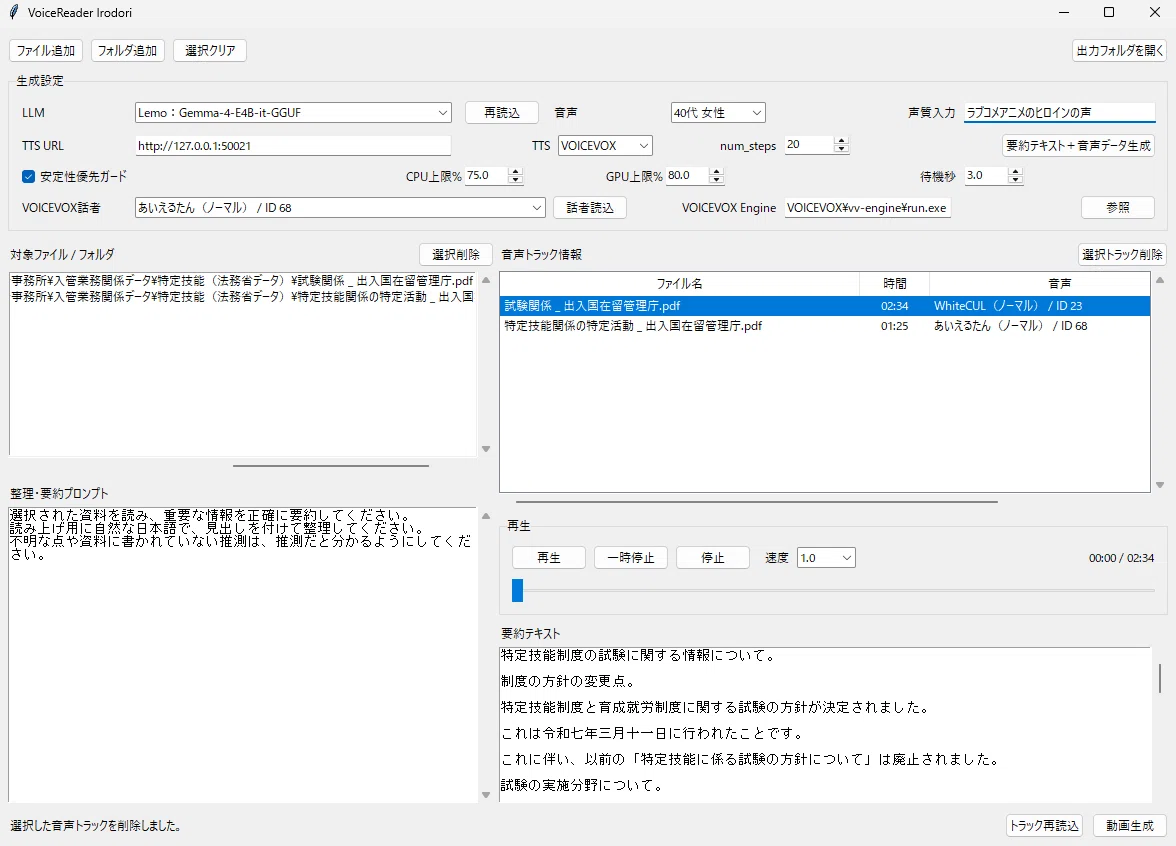
Task: Decrease CPU上限% with the down arrow
Action: pyautogui.click(x=515, y=180)
